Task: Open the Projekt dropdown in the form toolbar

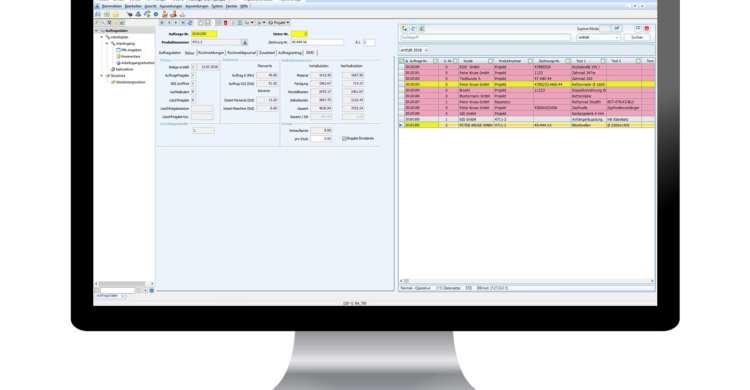Action: [x=279, y=23]
